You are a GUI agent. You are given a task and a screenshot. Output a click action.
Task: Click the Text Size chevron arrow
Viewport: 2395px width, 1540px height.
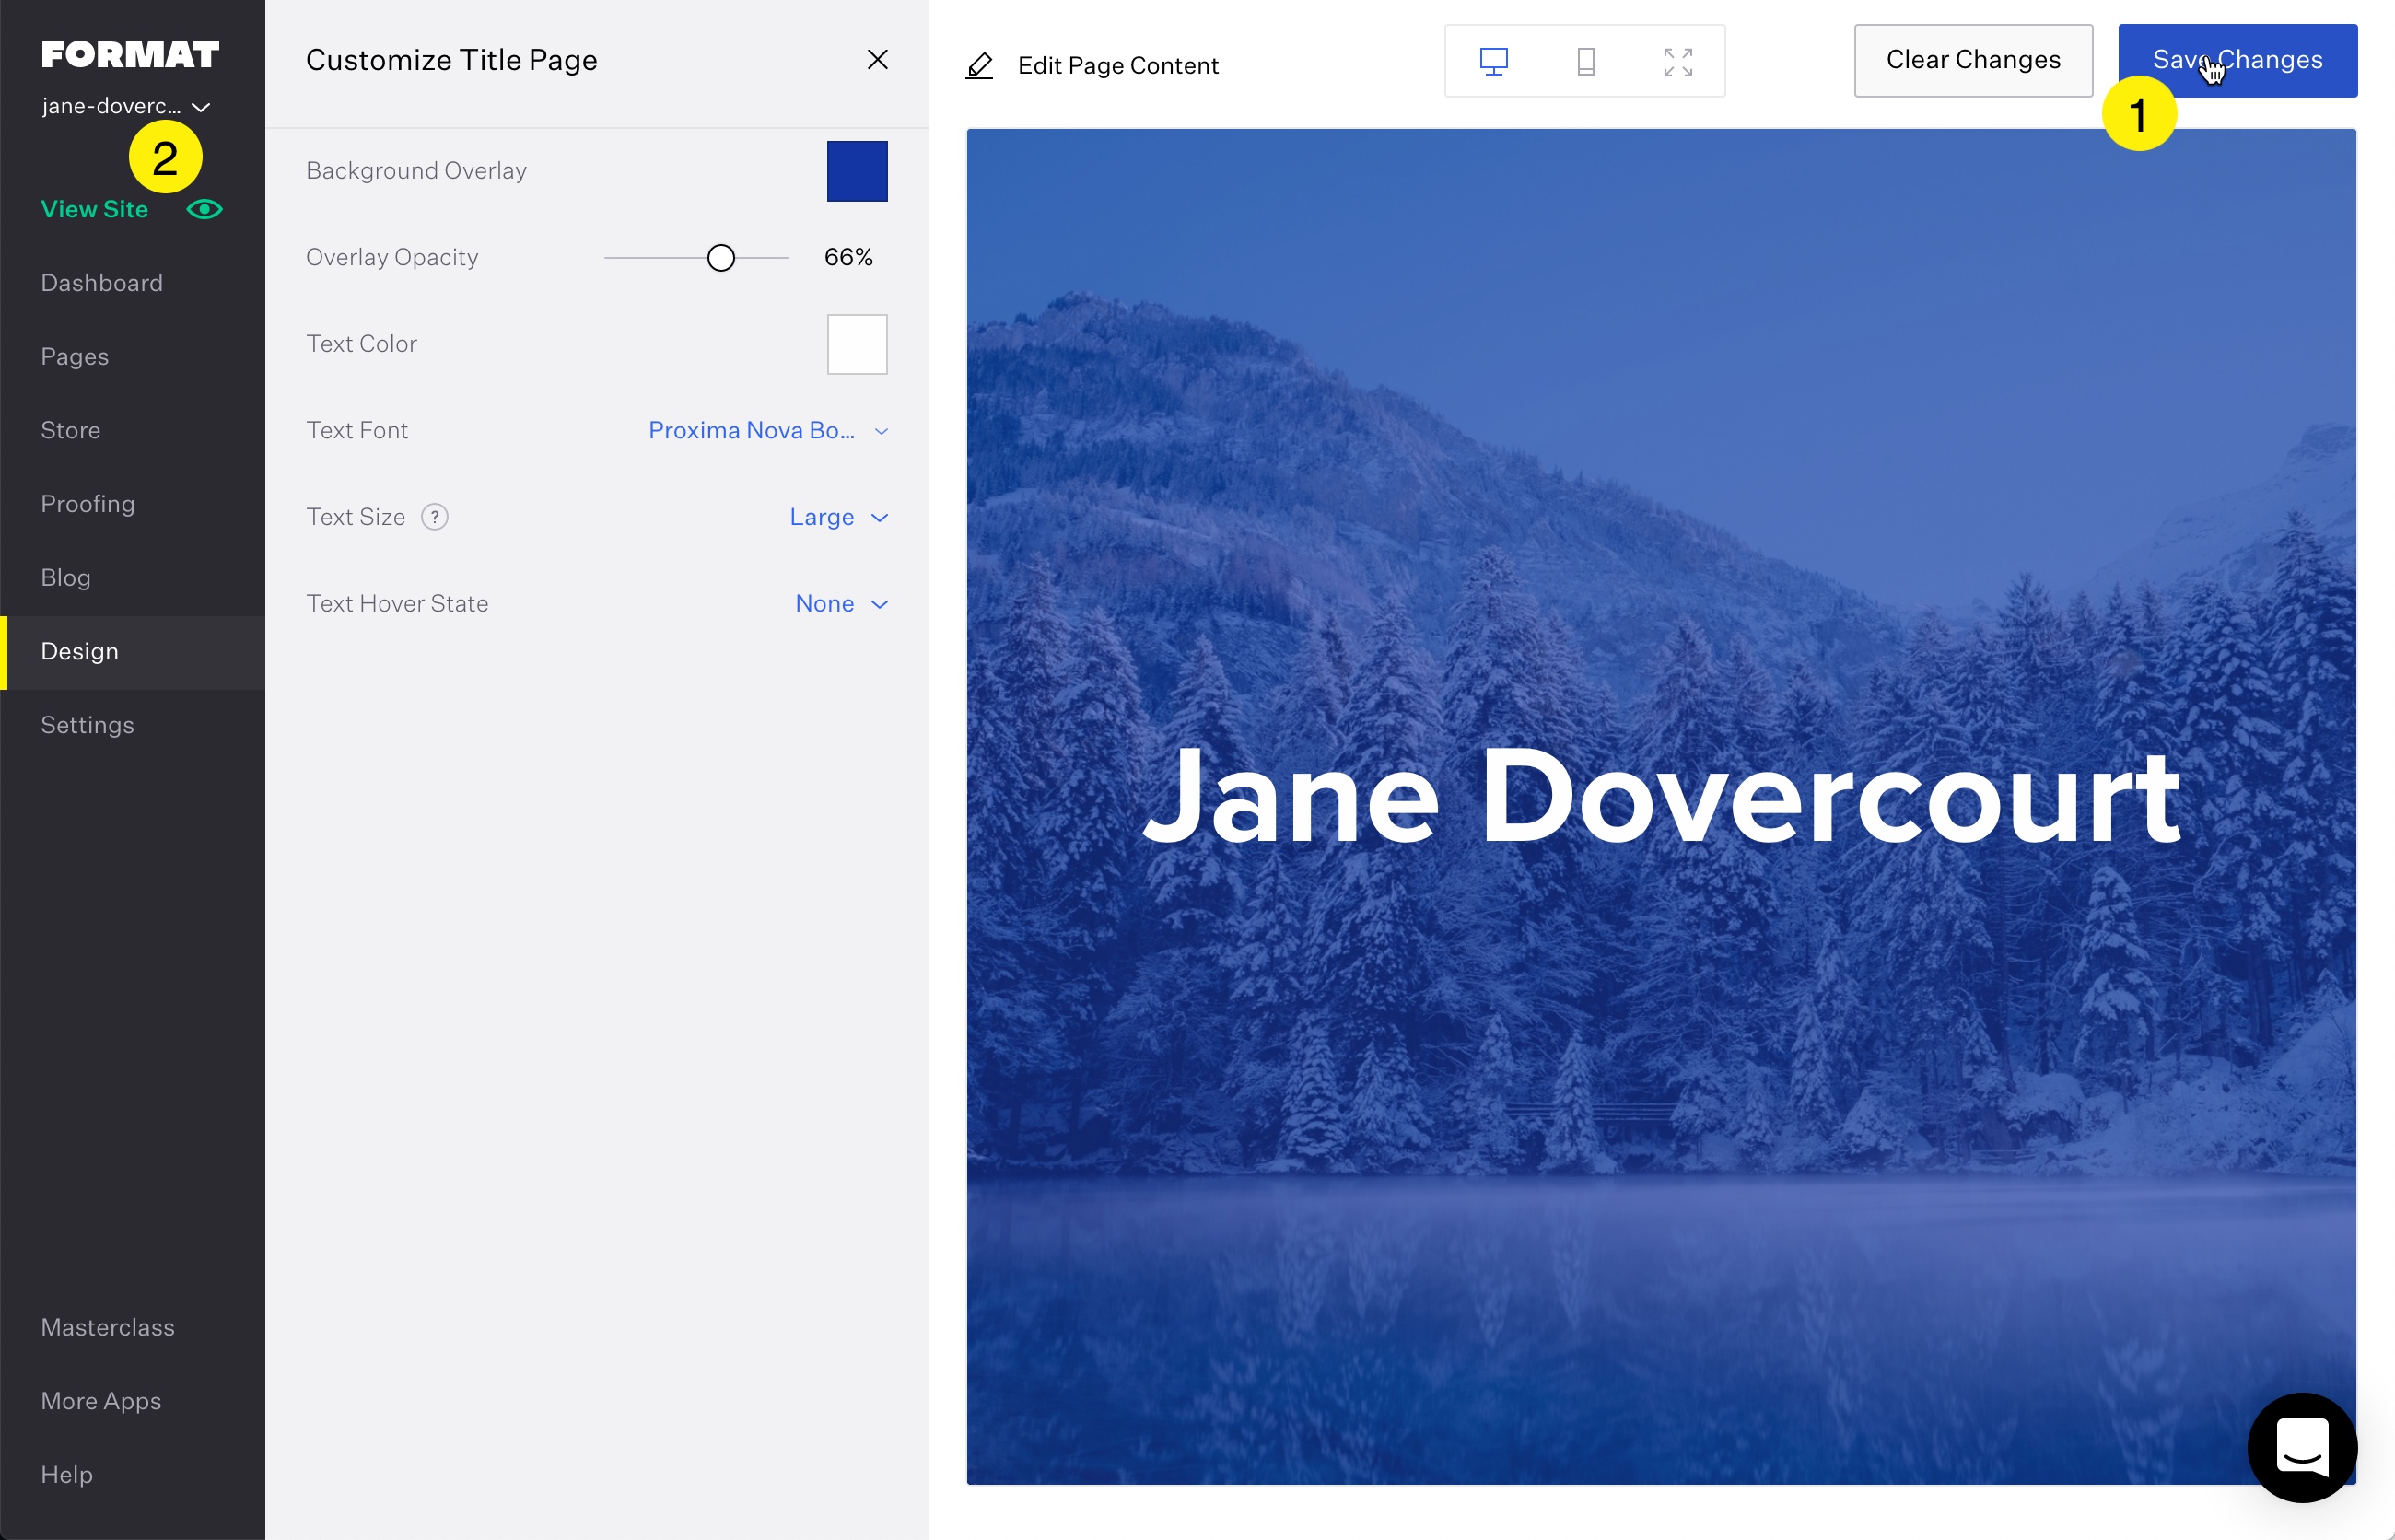click(x=880, y=518)
